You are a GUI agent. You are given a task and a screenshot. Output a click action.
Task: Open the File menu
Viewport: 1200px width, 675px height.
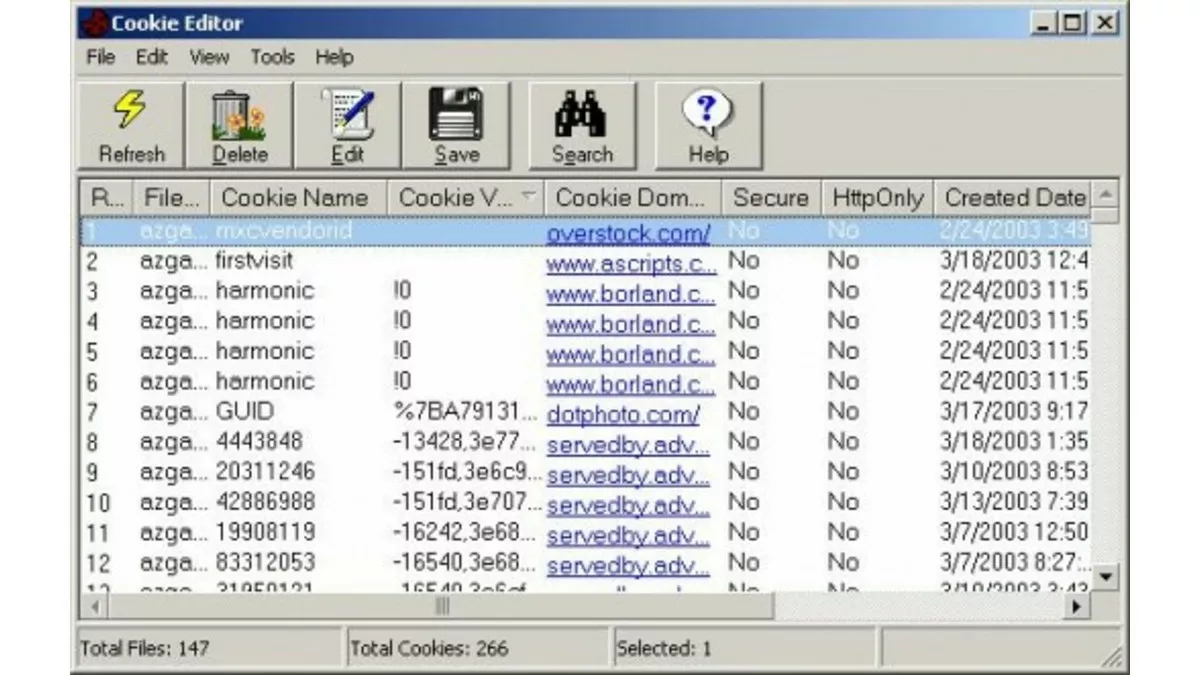coord(100,57)
